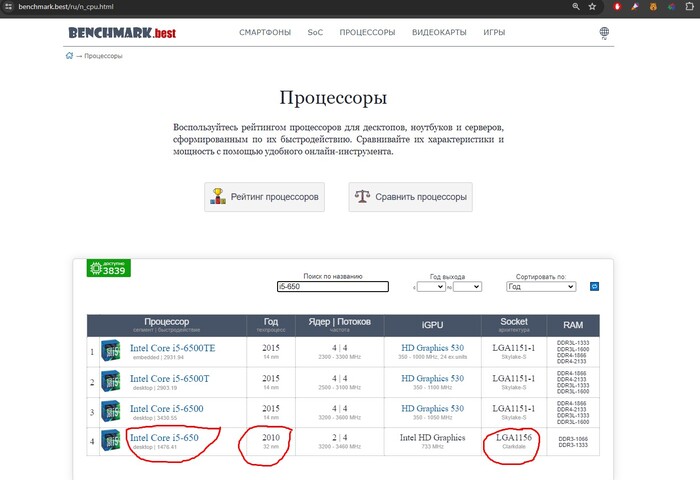The width and height of the screenshot is (700, 480).
Task: Open the ПРОЦЕССОРЫ menu item
Action: [367, 32]
